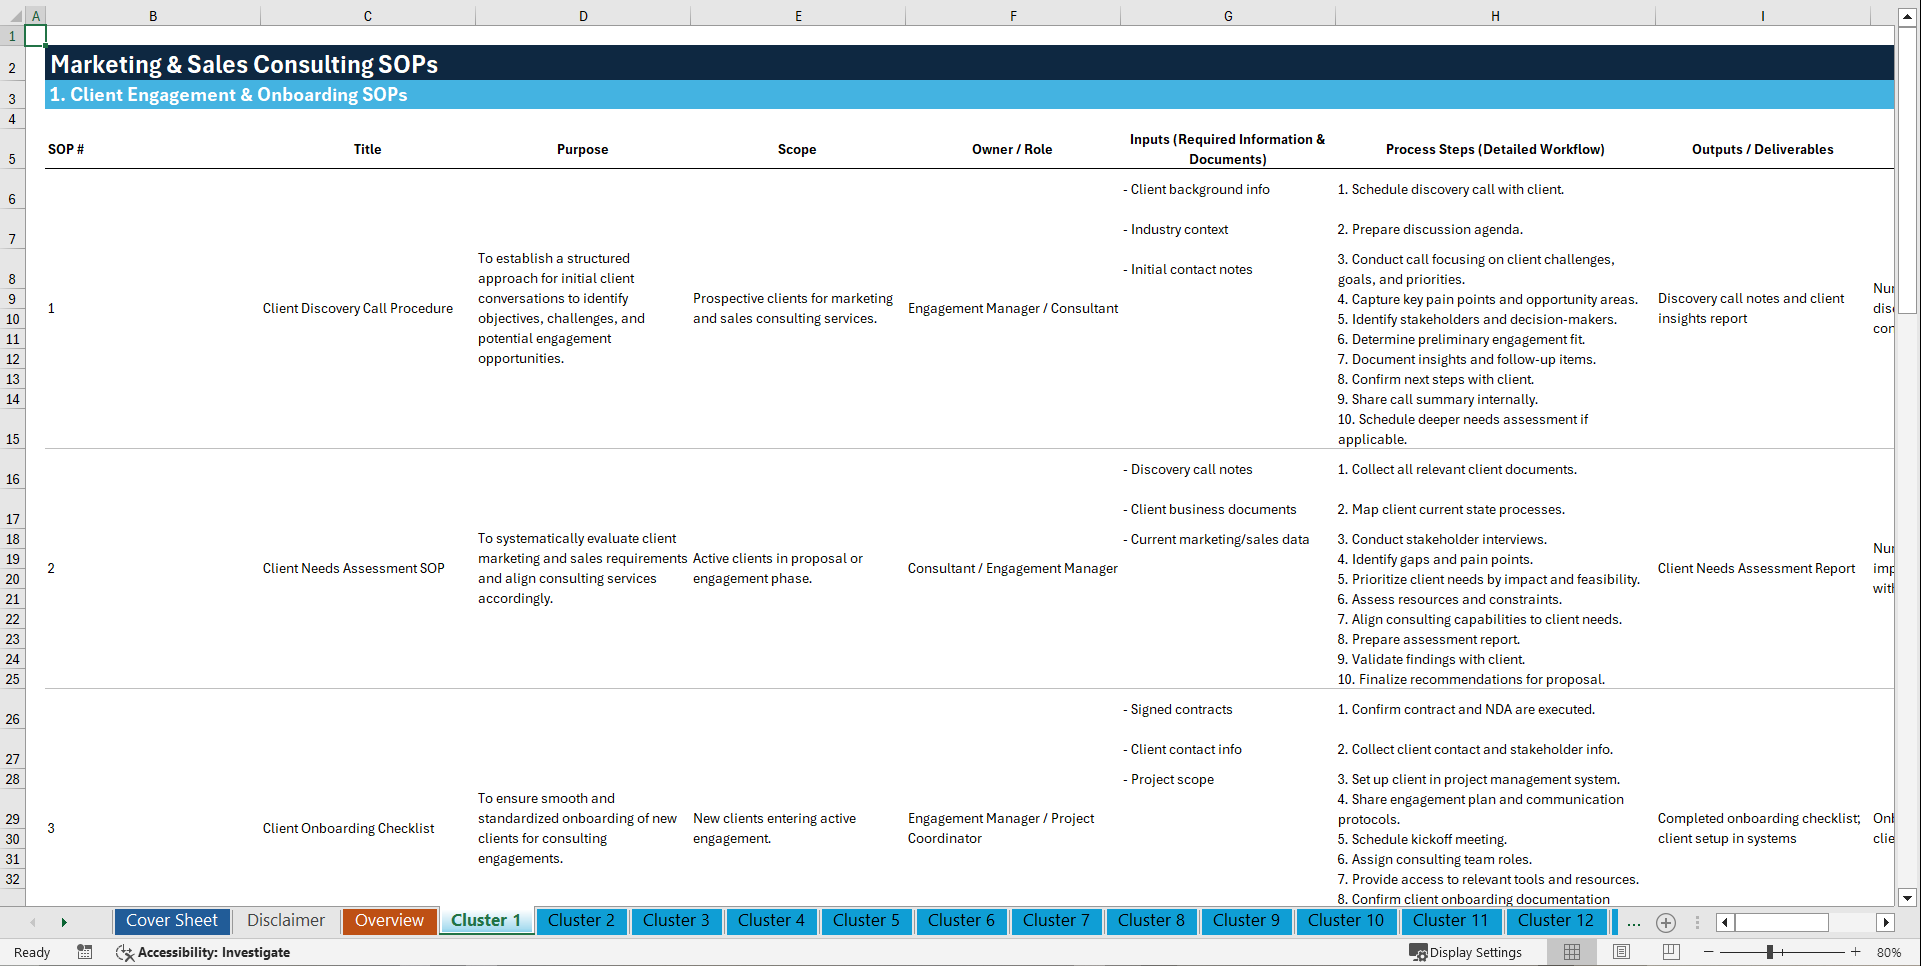Select column C by its header
Viewport: 1921px width, 966px height.
click(x=367, y=15)
